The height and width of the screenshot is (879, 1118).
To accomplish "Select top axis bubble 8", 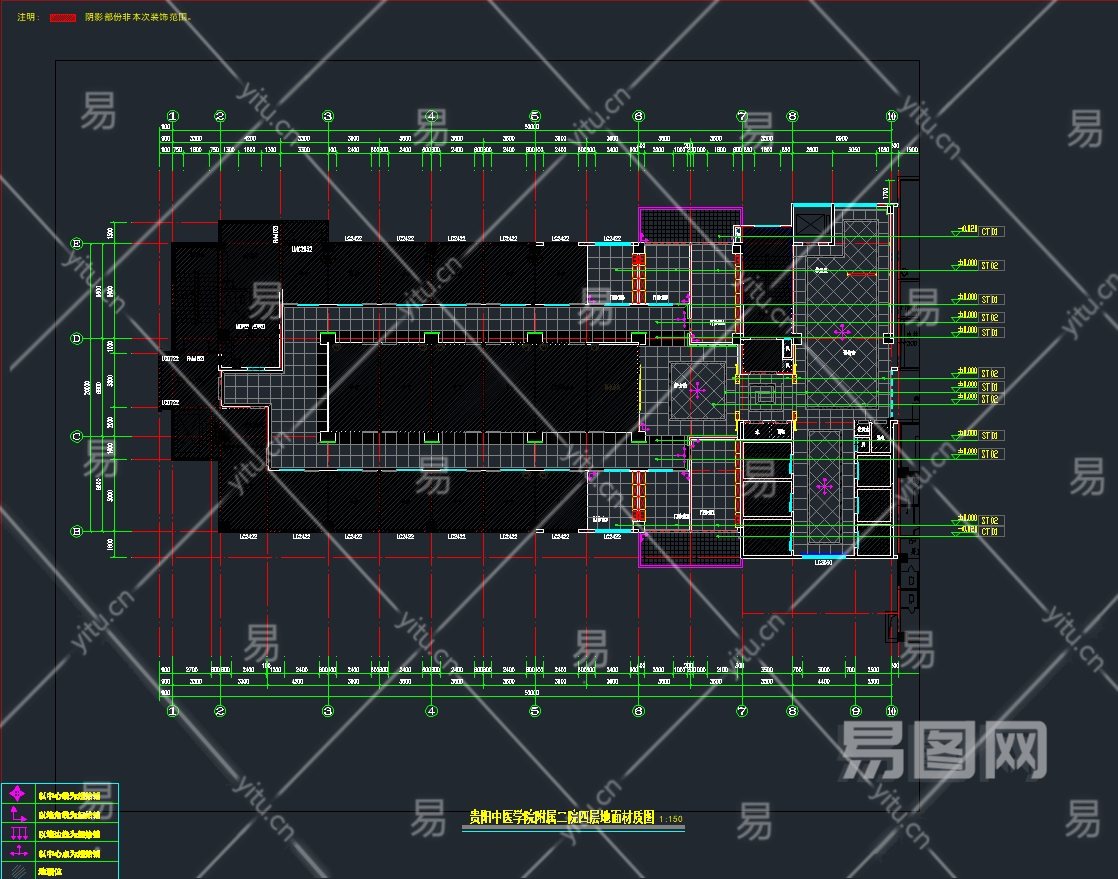I will 792,115.
